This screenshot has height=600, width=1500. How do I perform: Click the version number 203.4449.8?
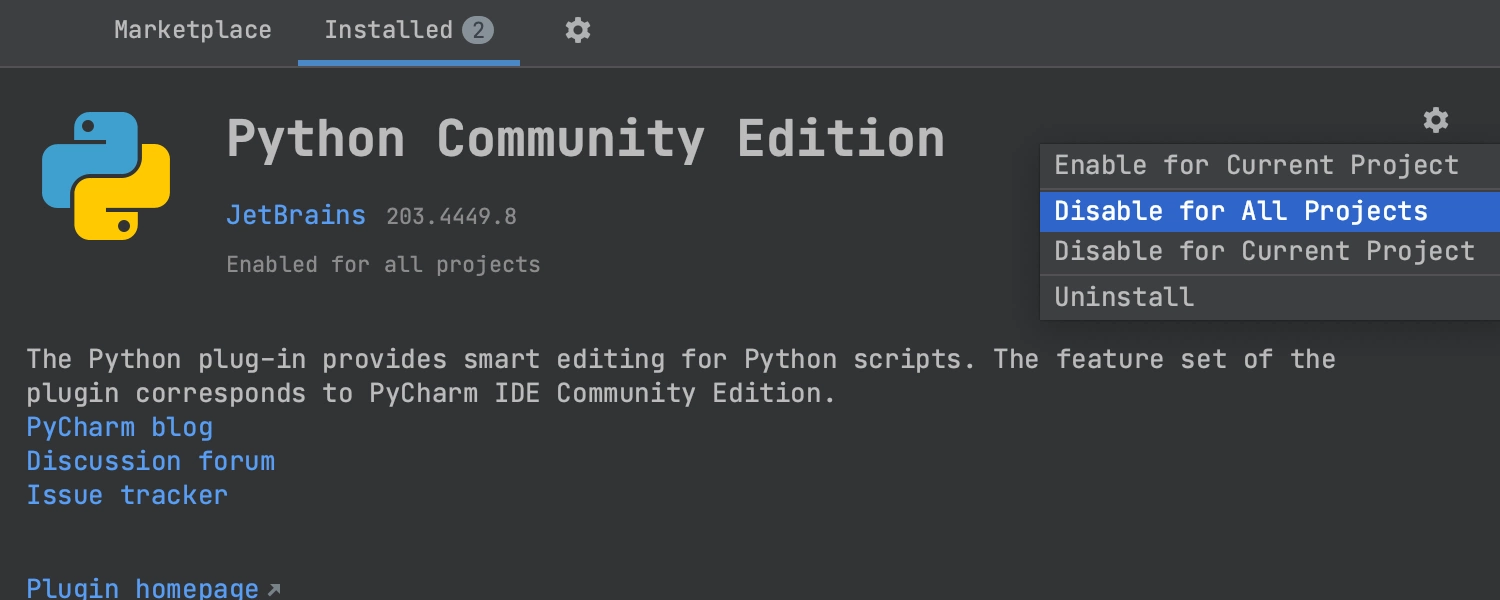[451, 216]
